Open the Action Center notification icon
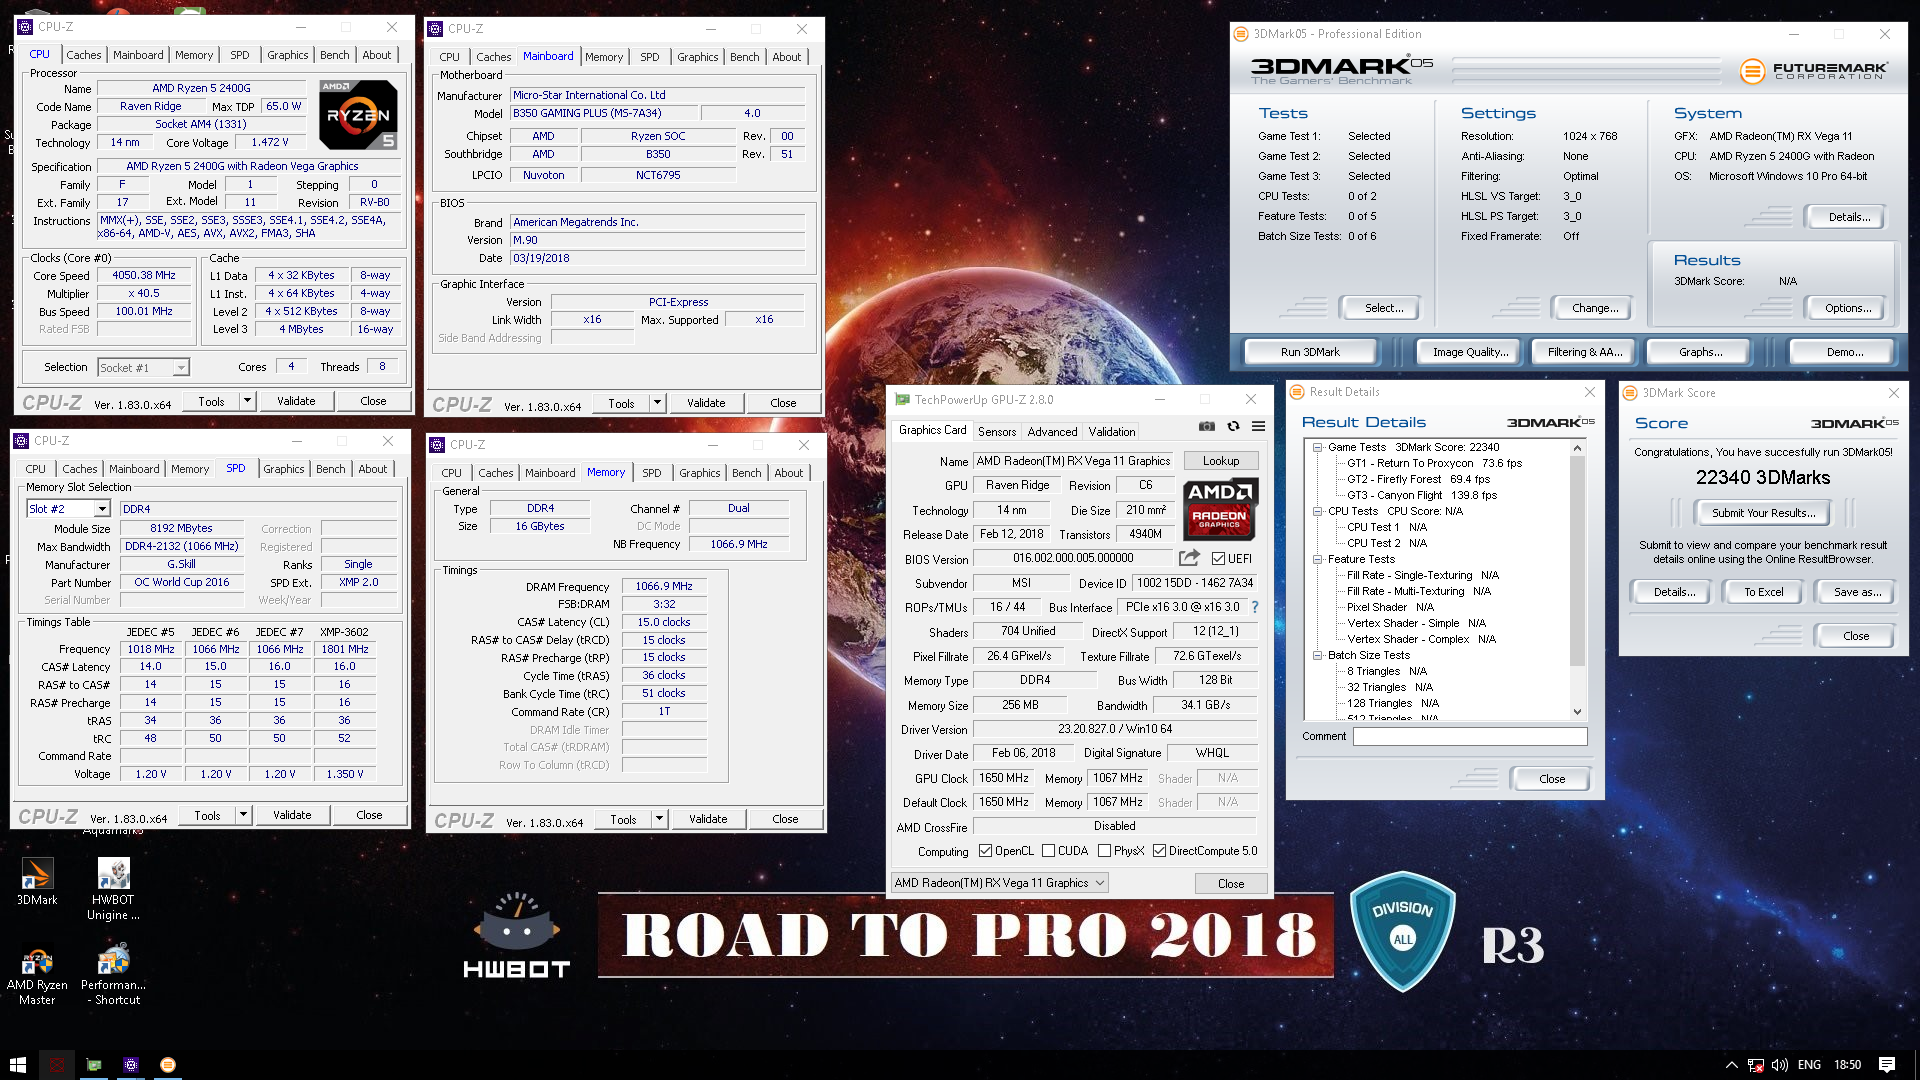 [x=1887, y=1065]
